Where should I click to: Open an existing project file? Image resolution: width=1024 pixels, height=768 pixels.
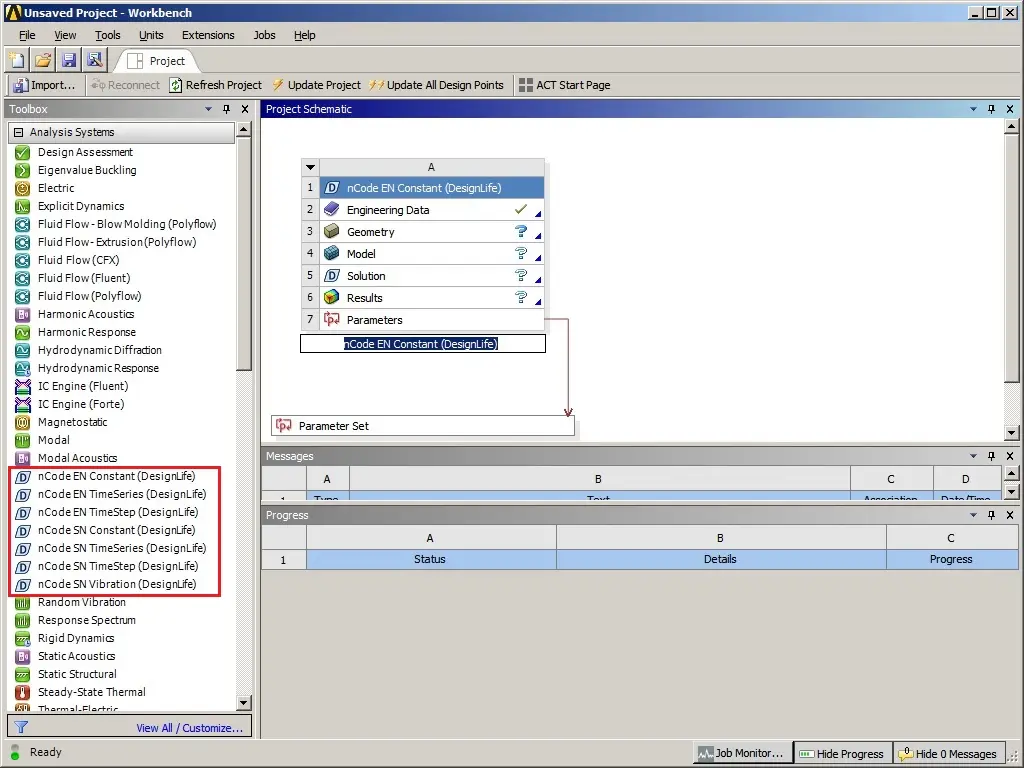click(x=42, y=60)
